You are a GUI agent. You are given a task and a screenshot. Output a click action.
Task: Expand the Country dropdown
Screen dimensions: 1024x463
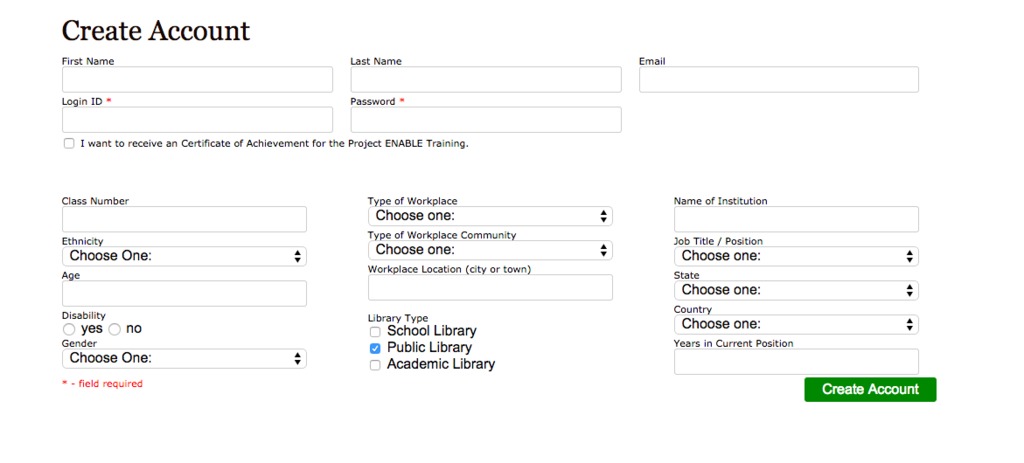pos(796,325)
